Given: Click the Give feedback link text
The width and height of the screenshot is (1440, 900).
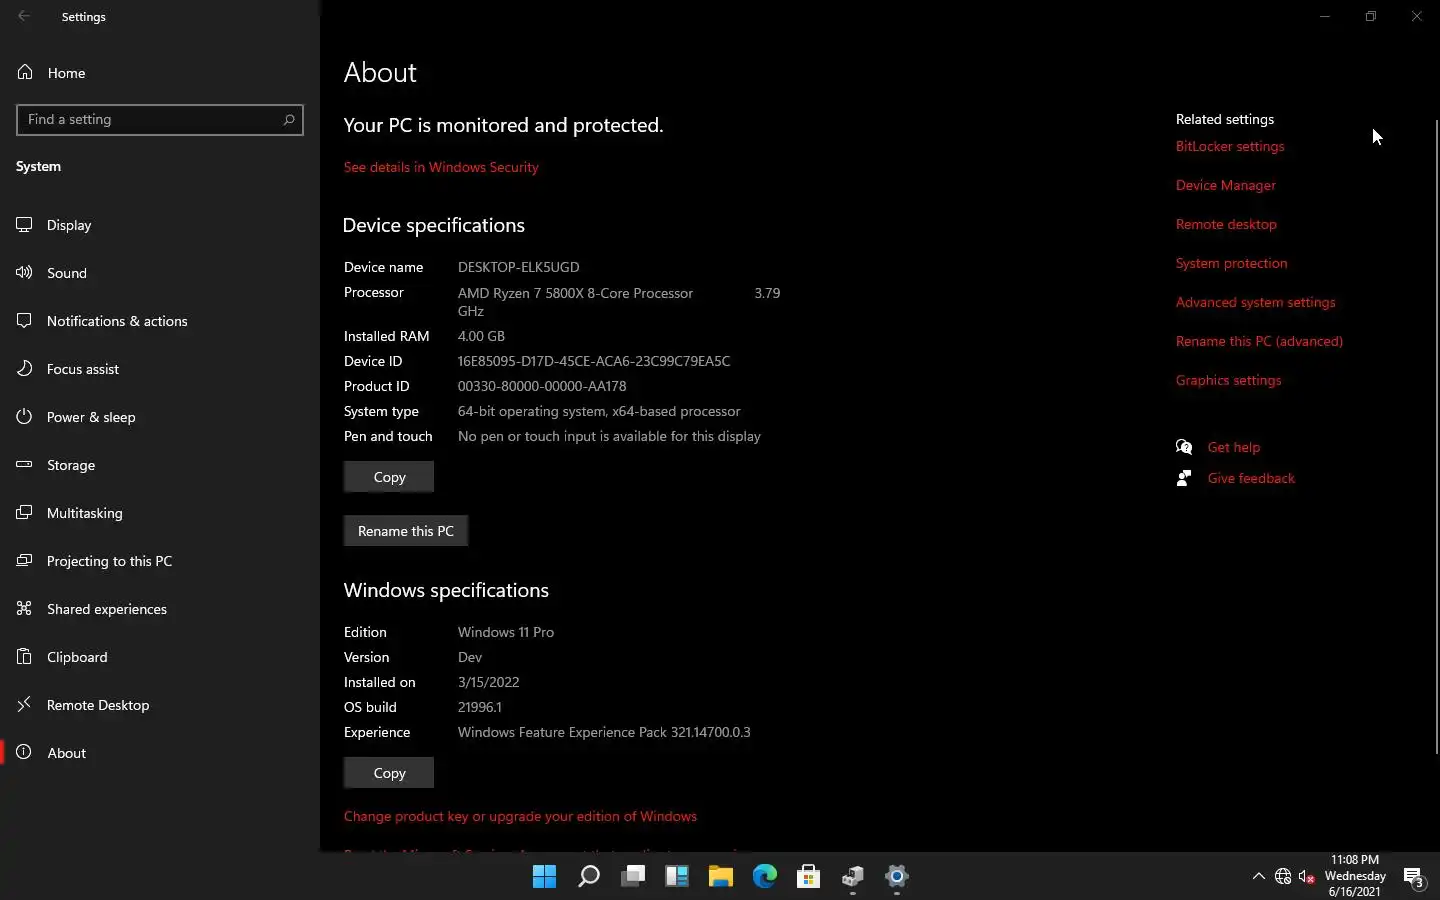Looking at the screenshot, I should [x=1251, y=478].
